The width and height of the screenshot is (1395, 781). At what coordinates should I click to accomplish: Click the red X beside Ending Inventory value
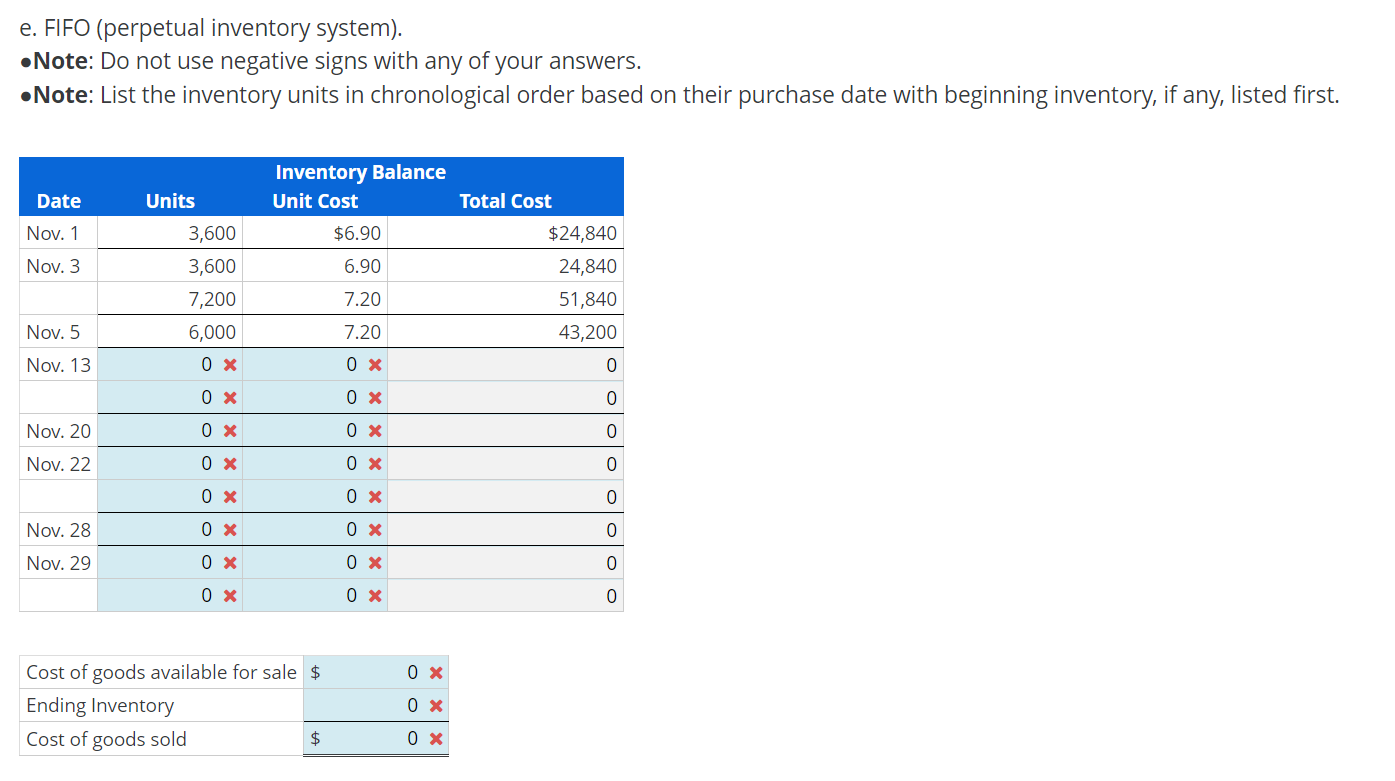click(x=434, y=705)
